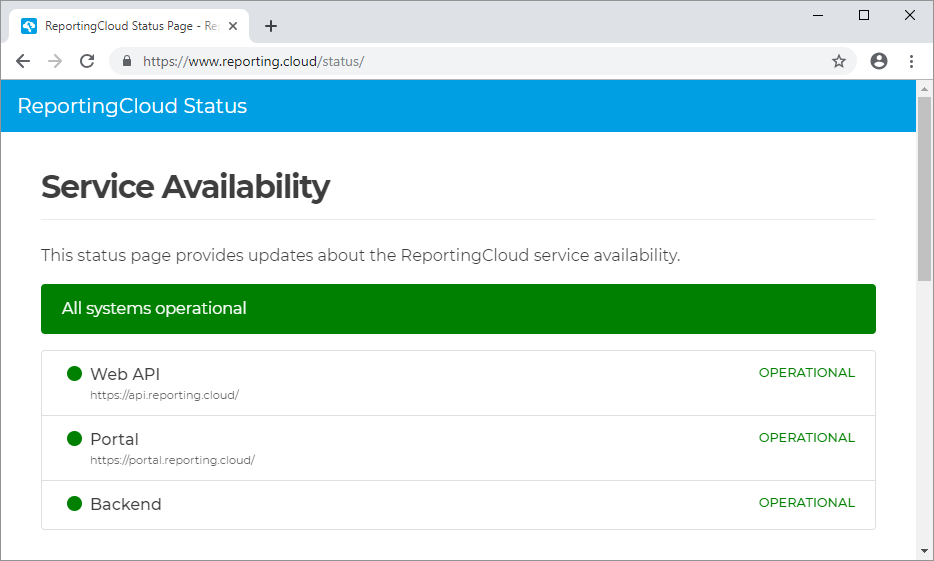Minimize the Chrome window
This screenshot has width=934, height=561.
tap(818, 15)
